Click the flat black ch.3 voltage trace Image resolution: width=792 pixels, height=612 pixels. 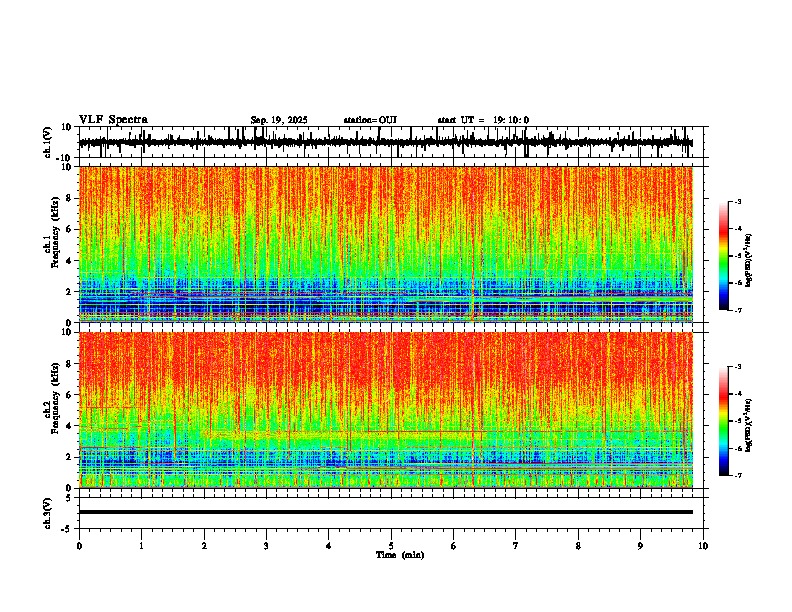tap(386, 512)
